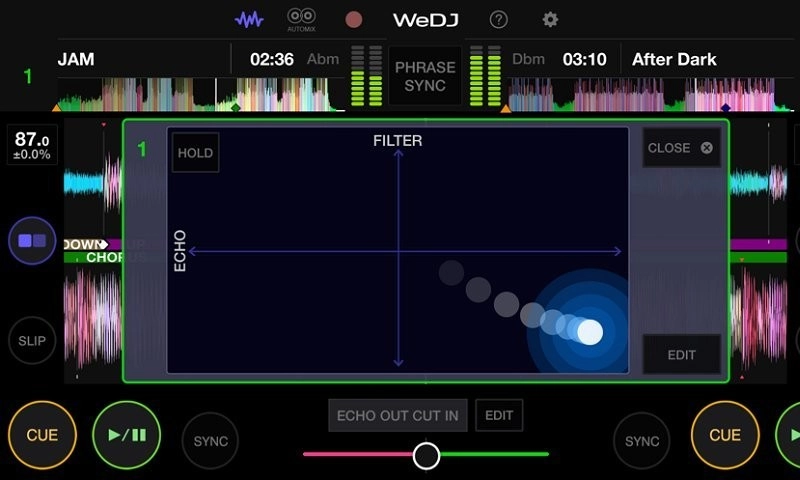Enable SYNC on the left deck

click(x=210, y=441)
